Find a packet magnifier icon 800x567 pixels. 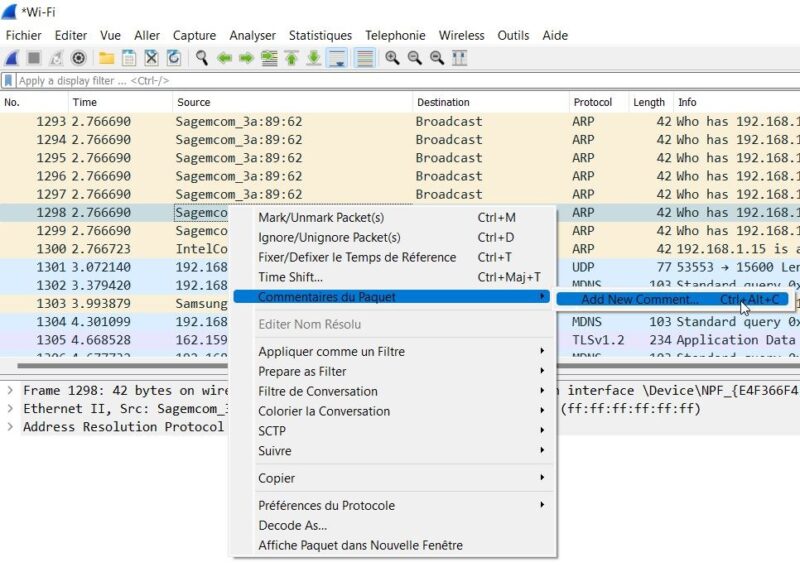pyautogui.click(x=202, y=58)
